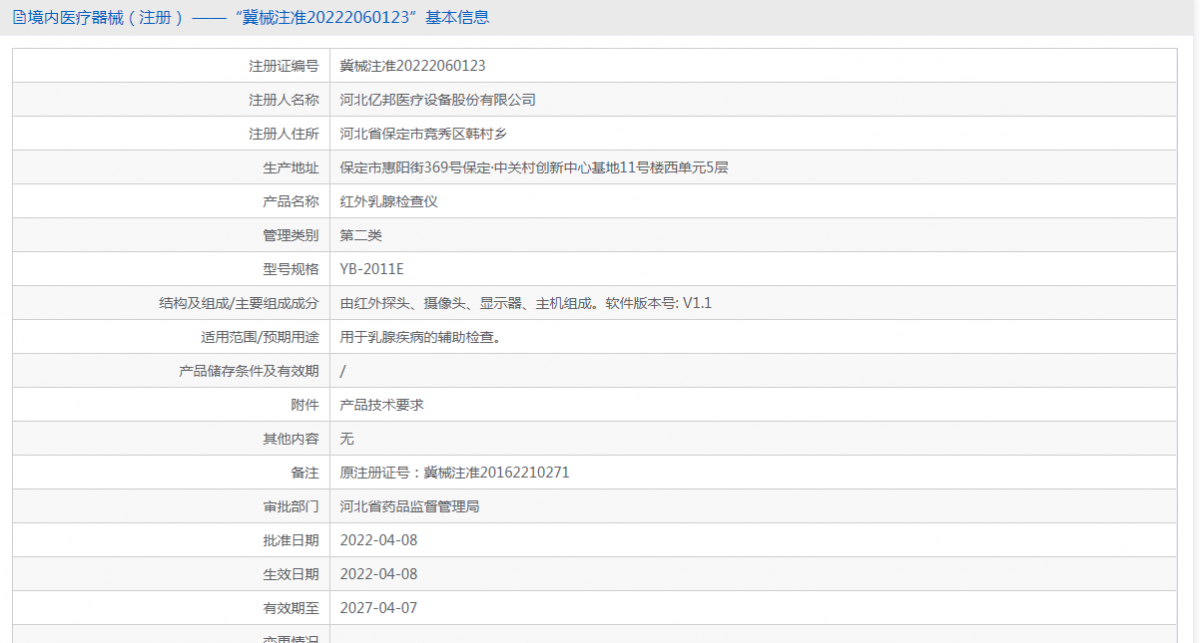Viewport: 1200px width, 643px height.
Task: Select registration number 冀械注准20222060123 value
Action: pos(413,66)
